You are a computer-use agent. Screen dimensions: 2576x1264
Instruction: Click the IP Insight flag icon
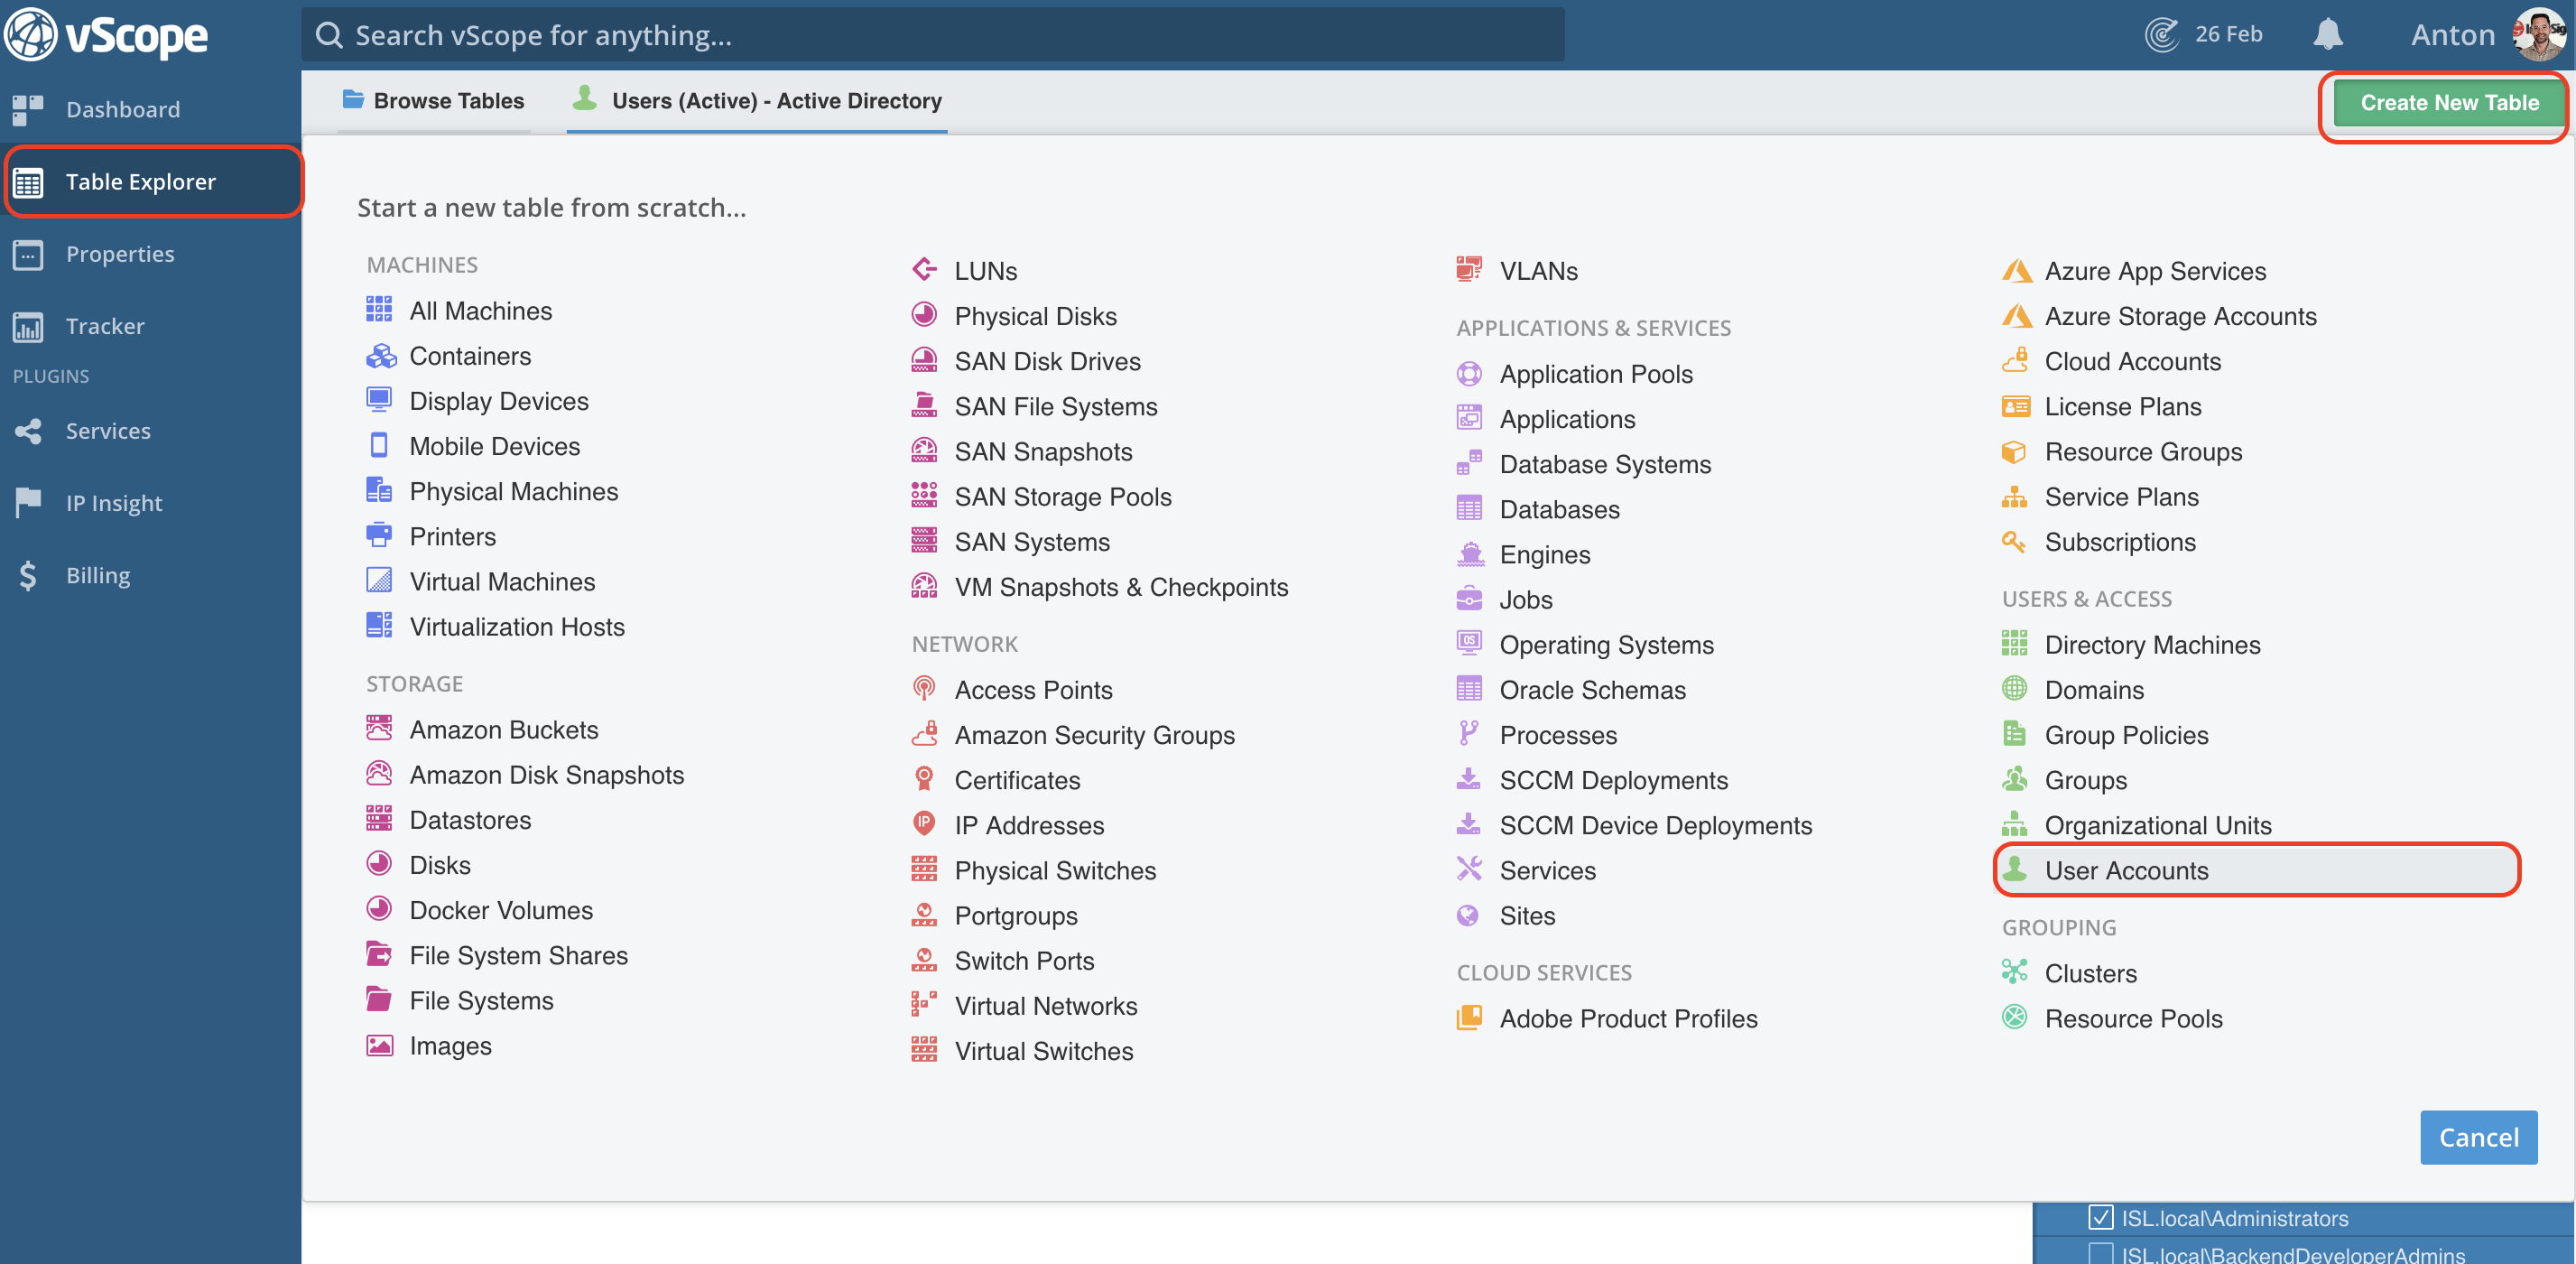tap(28, 503)
